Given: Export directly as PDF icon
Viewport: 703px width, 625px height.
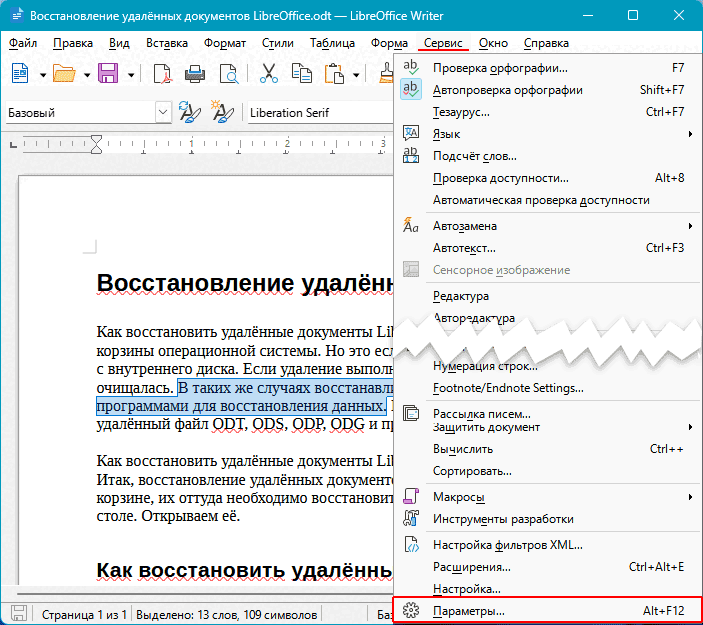Looking at the screenshot, I should pyautogui.click(x=162, y=74).
